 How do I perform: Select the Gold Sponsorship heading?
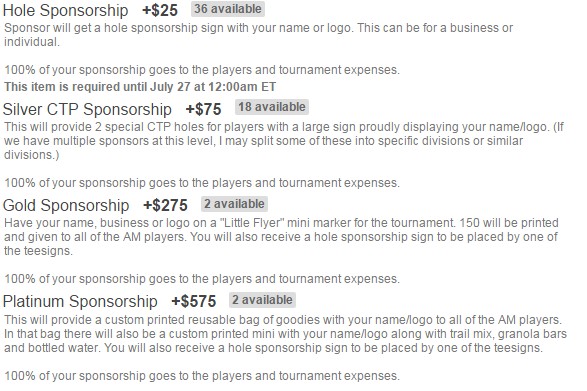(x=66, y=205)
